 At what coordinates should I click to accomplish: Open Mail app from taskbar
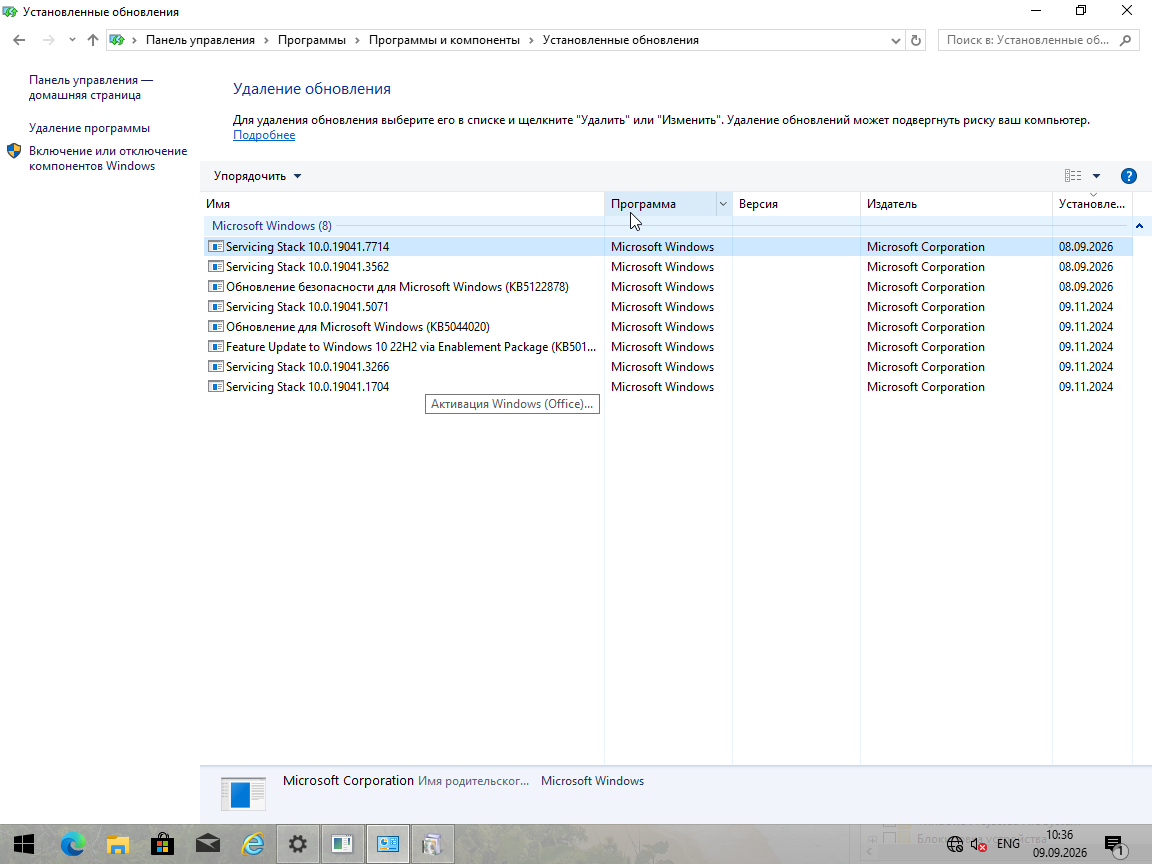(x=208, y=844)
